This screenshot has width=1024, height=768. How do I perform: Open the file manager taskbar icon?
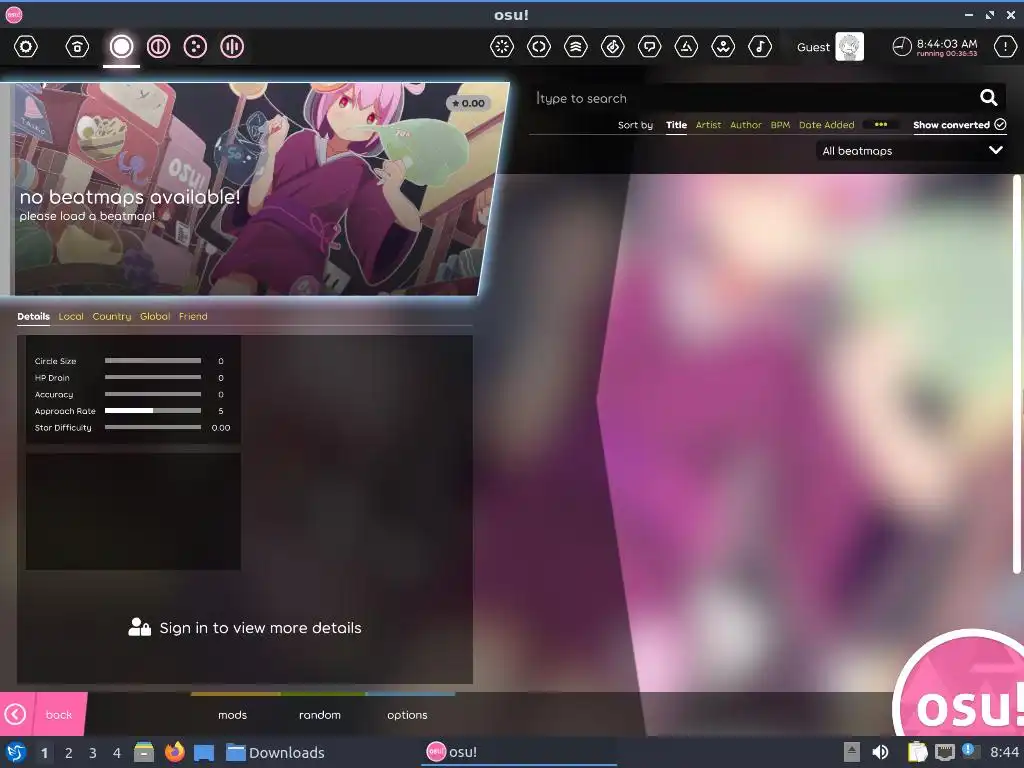pos(144,752)
